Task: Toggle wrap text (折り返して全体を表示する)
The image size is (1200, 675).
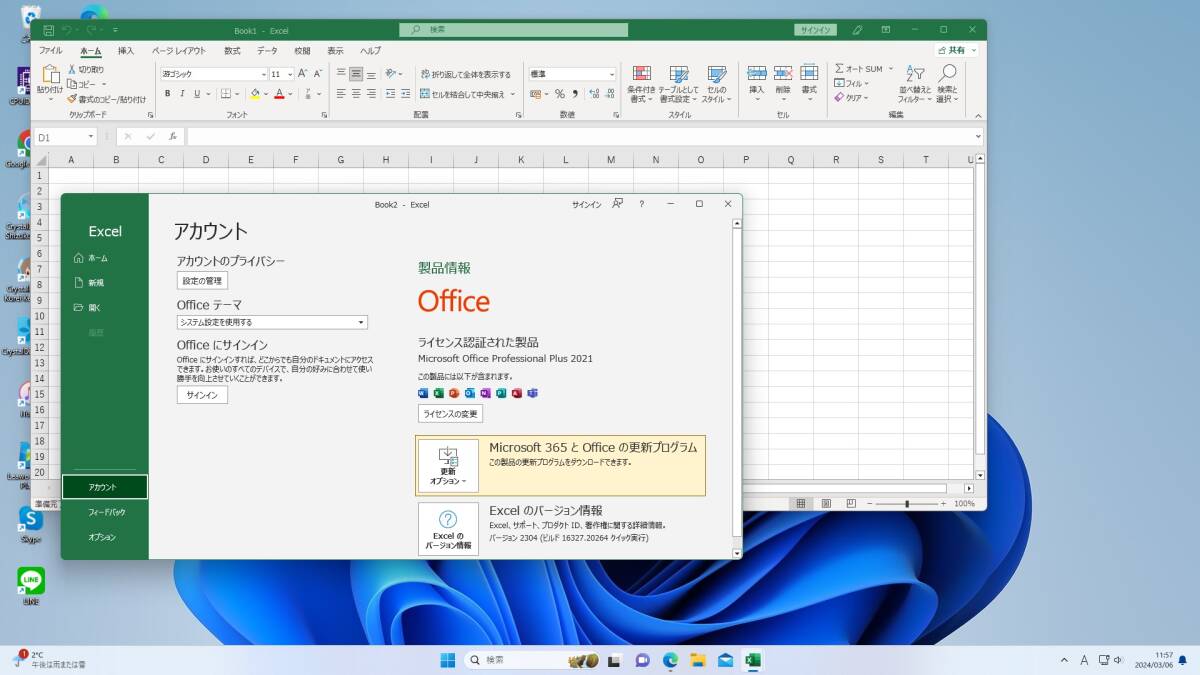Action: coord(465,74)
